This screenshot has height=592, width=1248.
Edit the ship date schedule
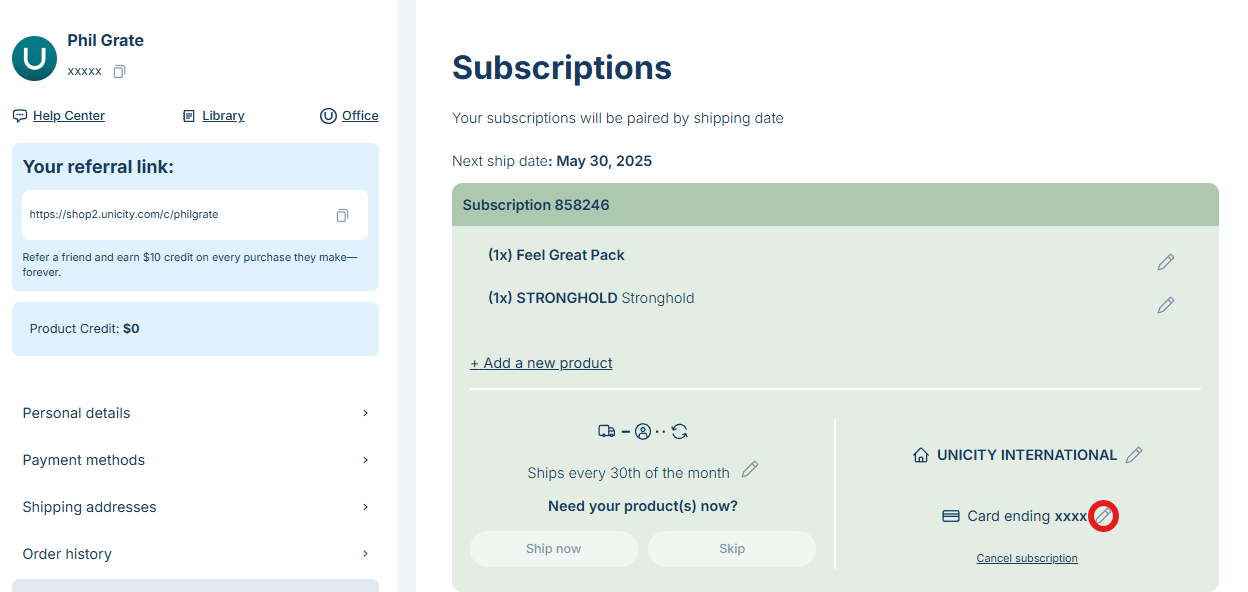tap(750, 470)
